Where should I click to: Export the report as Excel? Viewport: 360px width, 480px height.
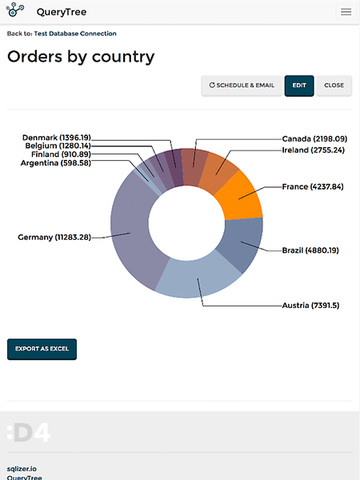click(42, 349)
